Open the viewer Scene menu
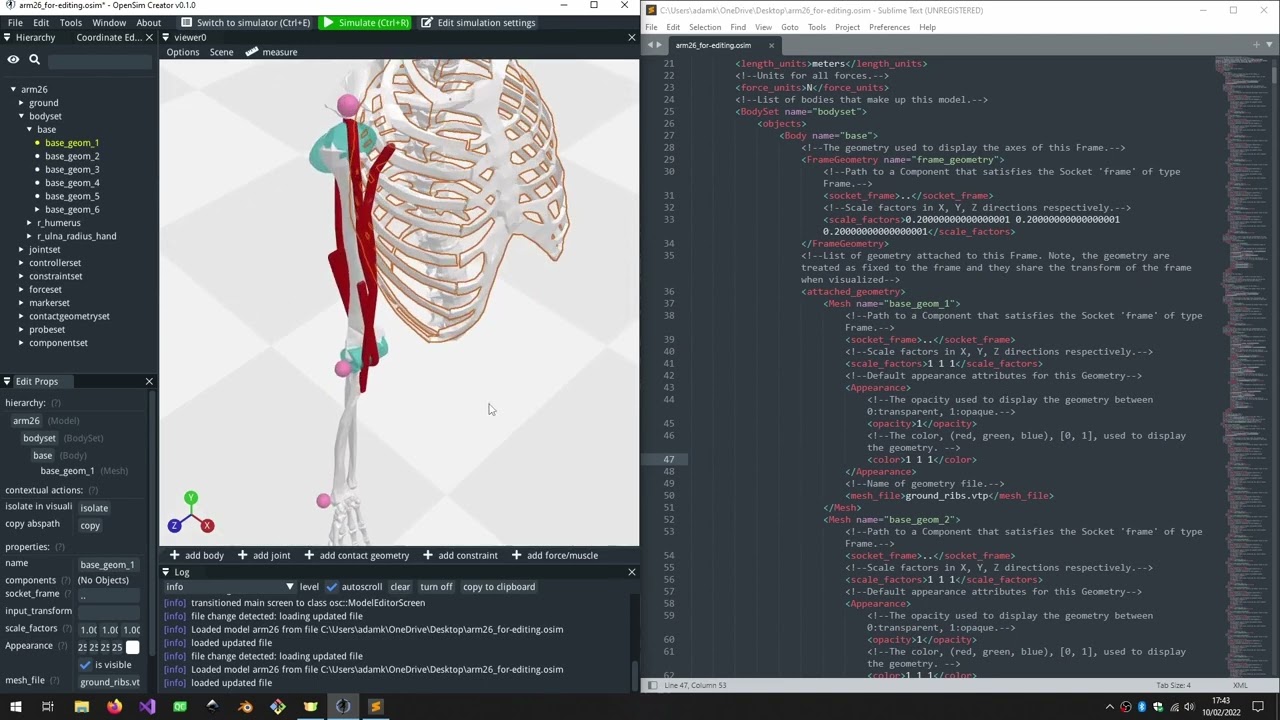The height and width of the screenshot is (720, 1280). (221, 52)
